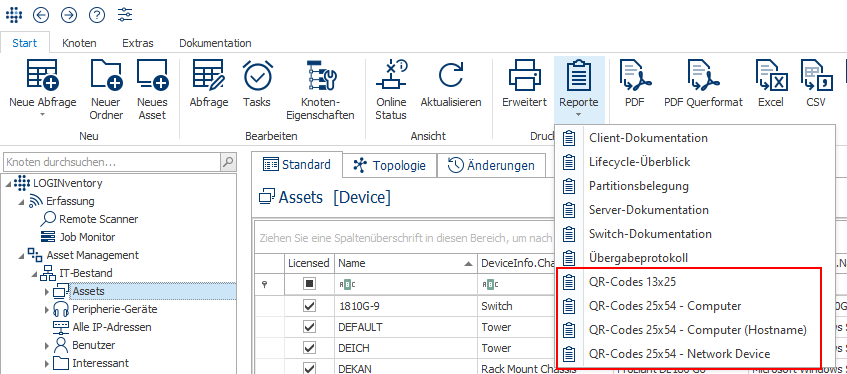Switch to the Start ribbon tab
The height and width of the screenshot is (374, 847).
[x=25, y=43]
